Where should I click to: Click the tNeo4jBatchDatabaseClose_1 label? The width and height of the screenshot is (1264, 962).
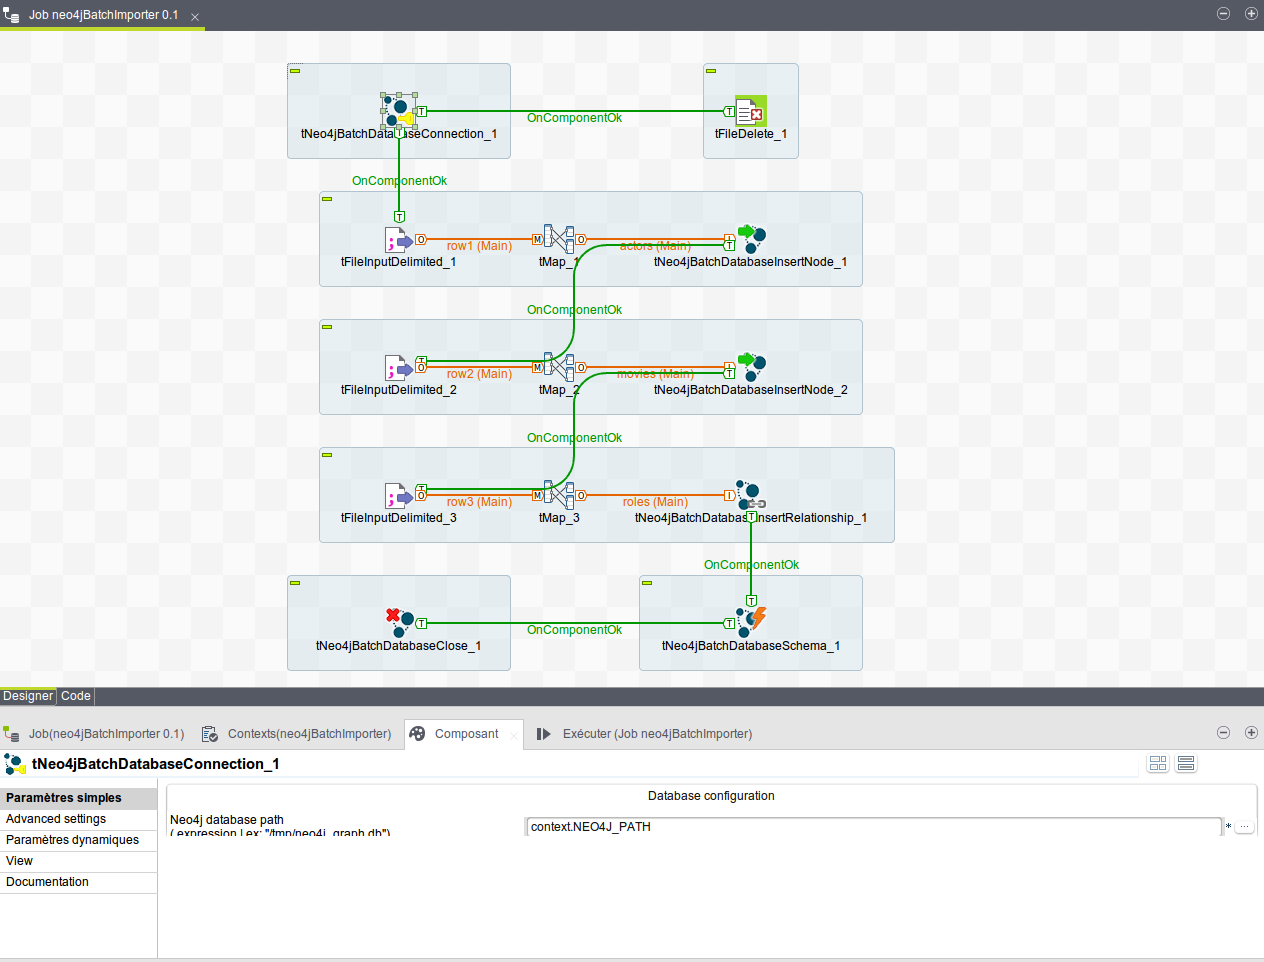pos(399,646)
